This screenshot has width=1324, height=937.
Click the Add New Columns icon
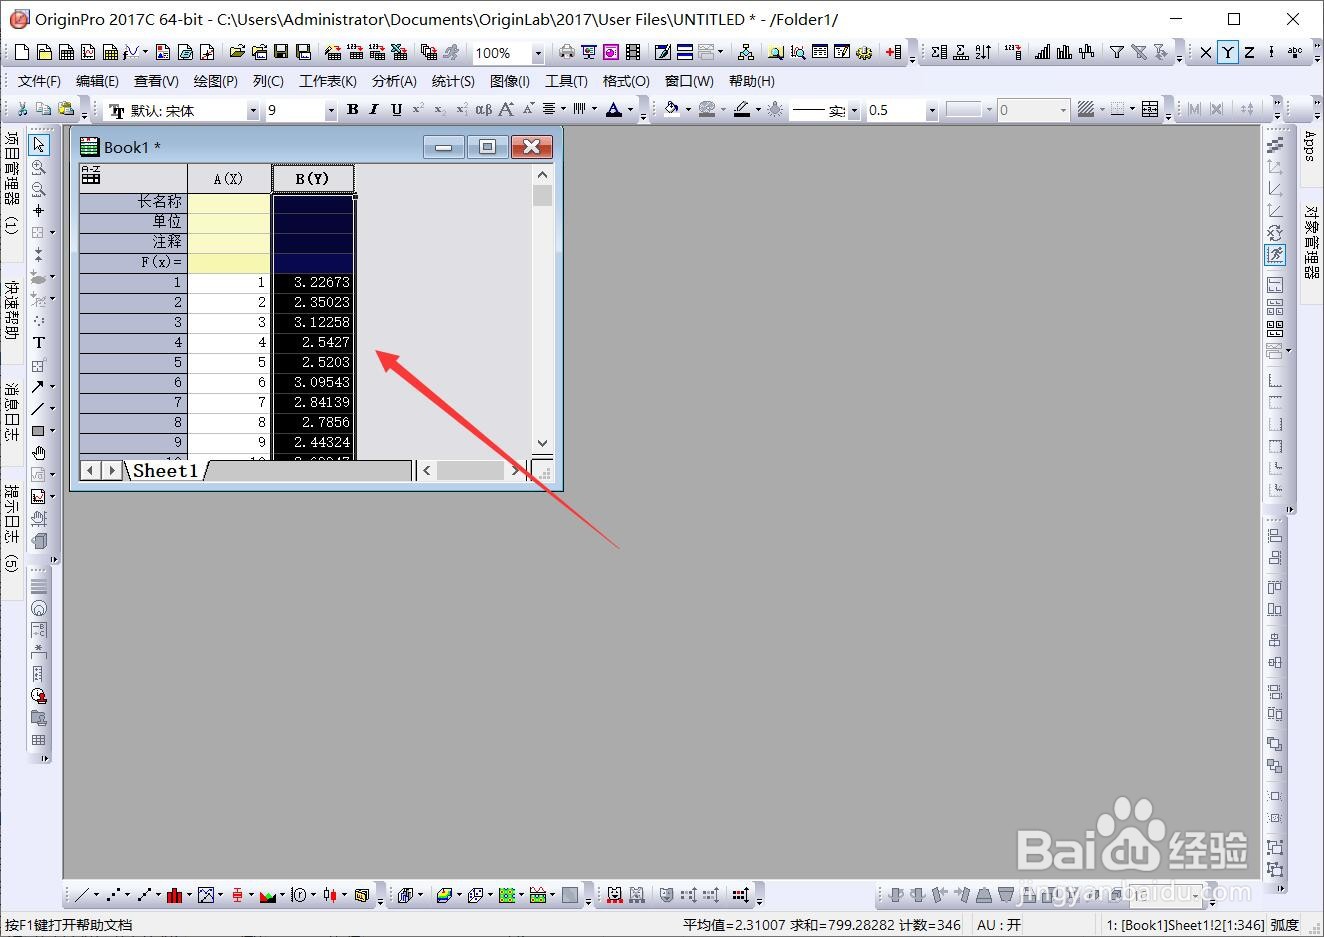tap(894, 52)
